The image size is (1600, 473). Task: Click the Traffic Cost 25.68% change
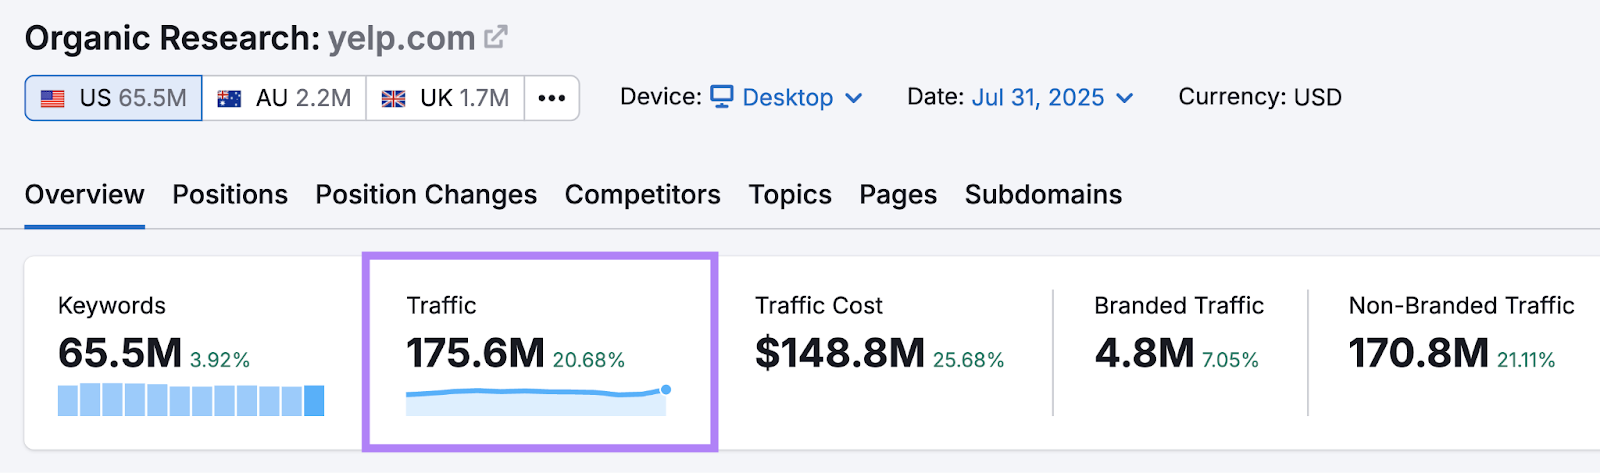point(969,360)
